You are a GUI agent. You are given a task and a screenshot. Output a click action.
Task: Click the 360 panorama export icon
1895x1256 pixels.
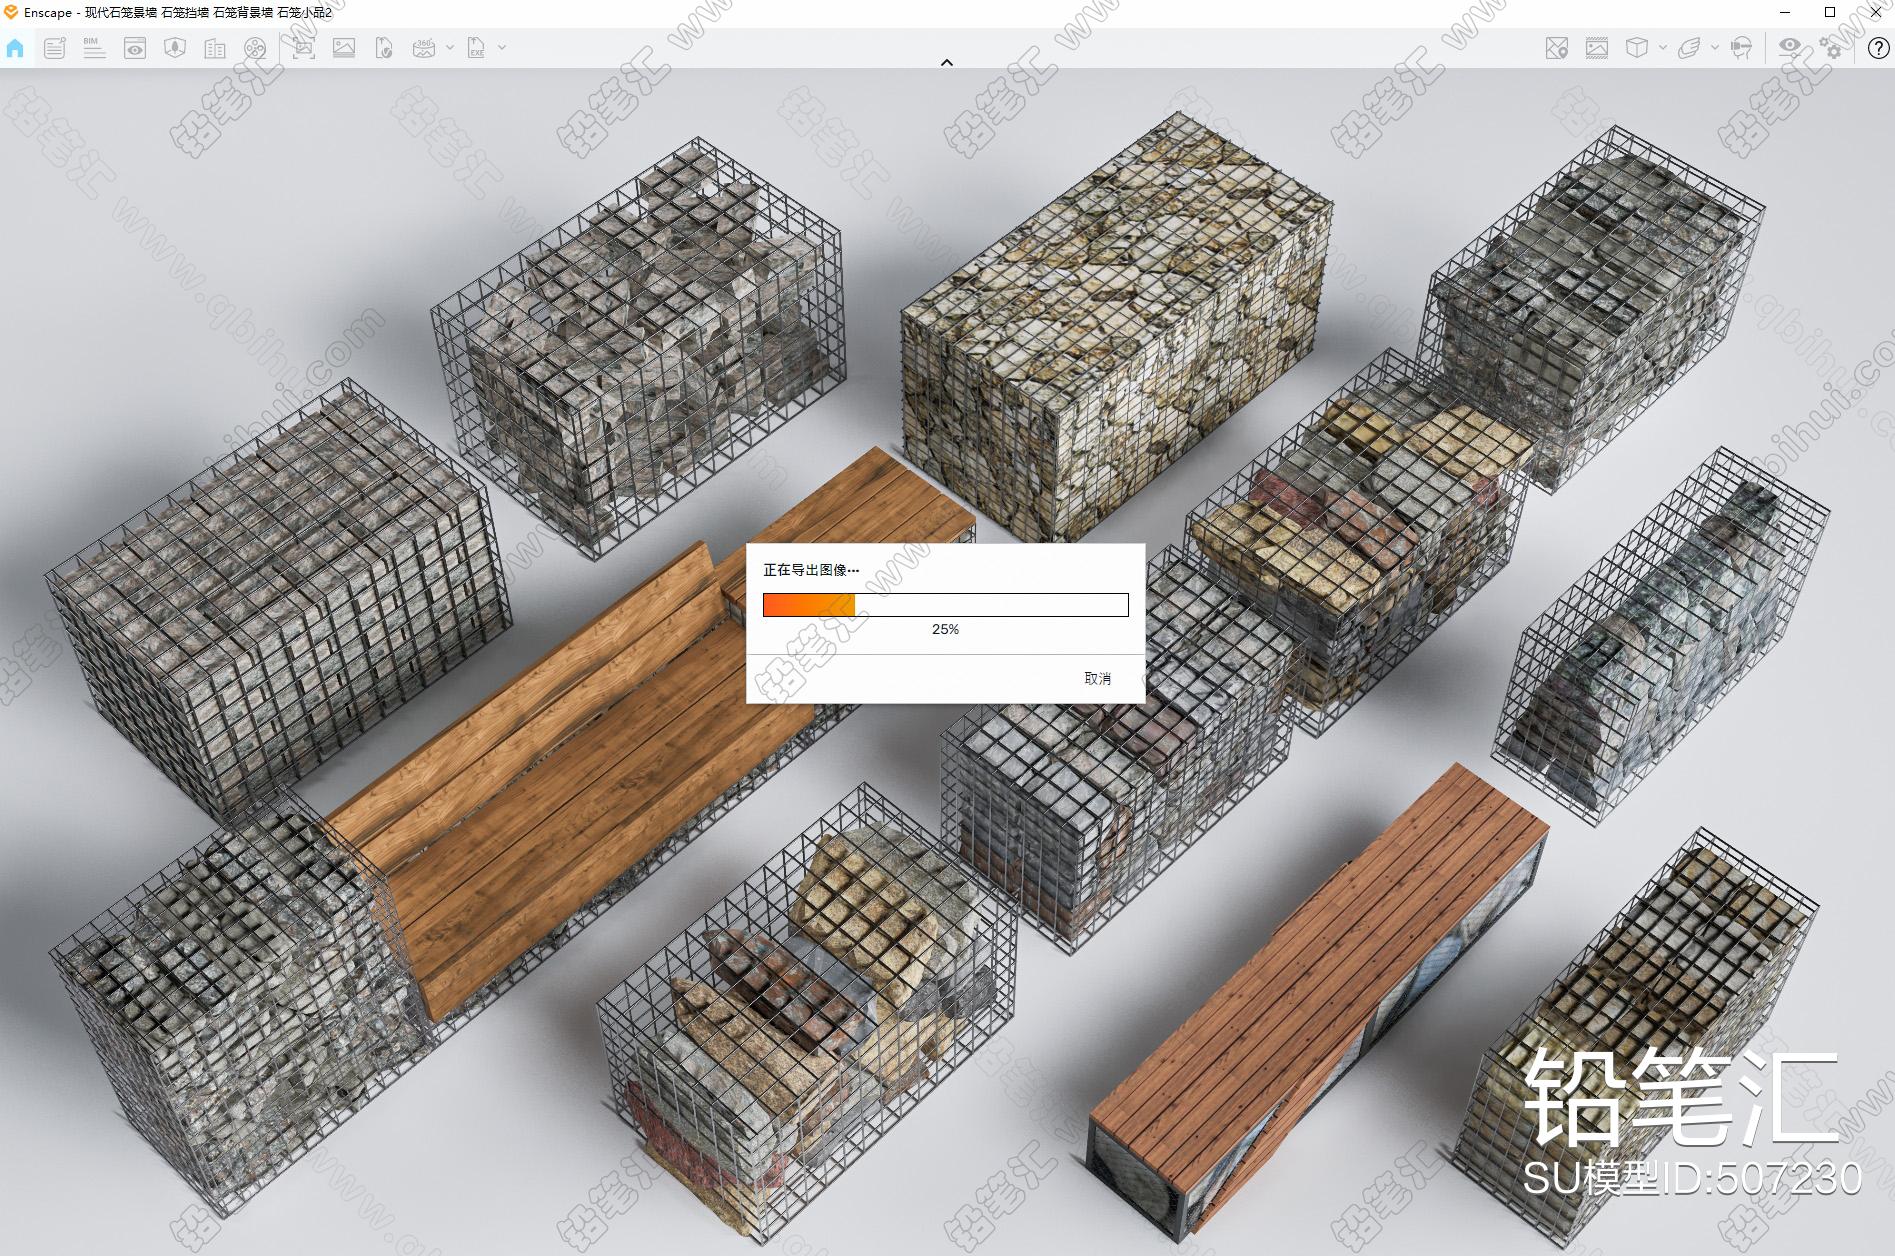tap(424, 48)
